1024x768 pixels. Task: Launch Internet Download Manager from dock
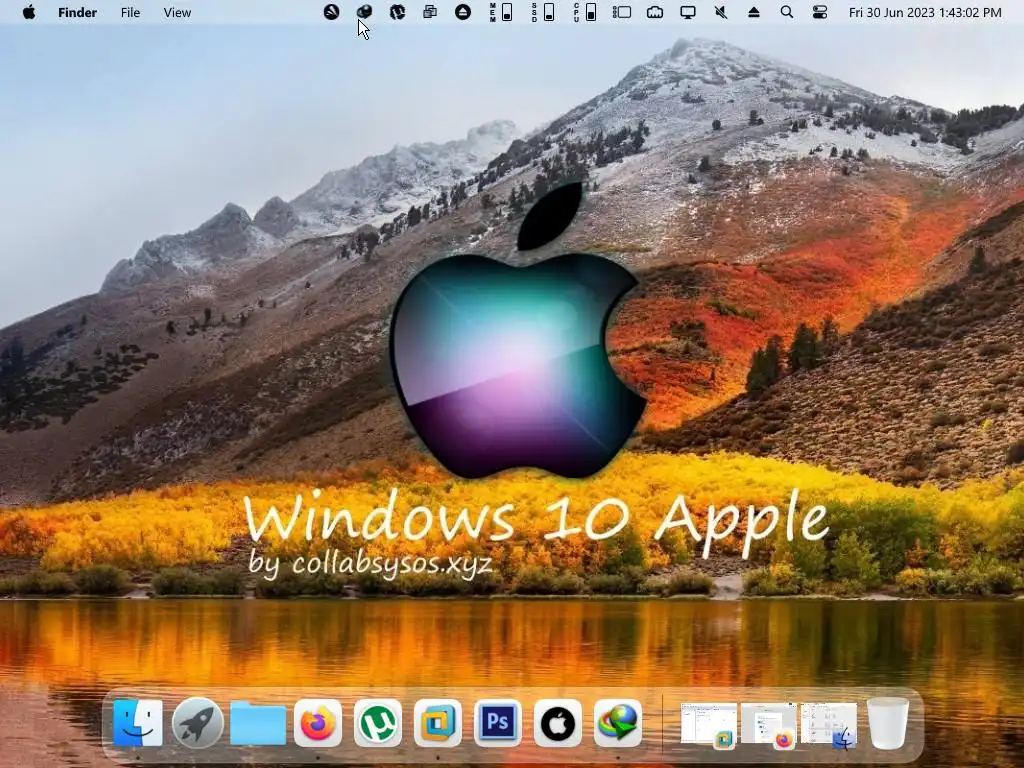point(618,723)
